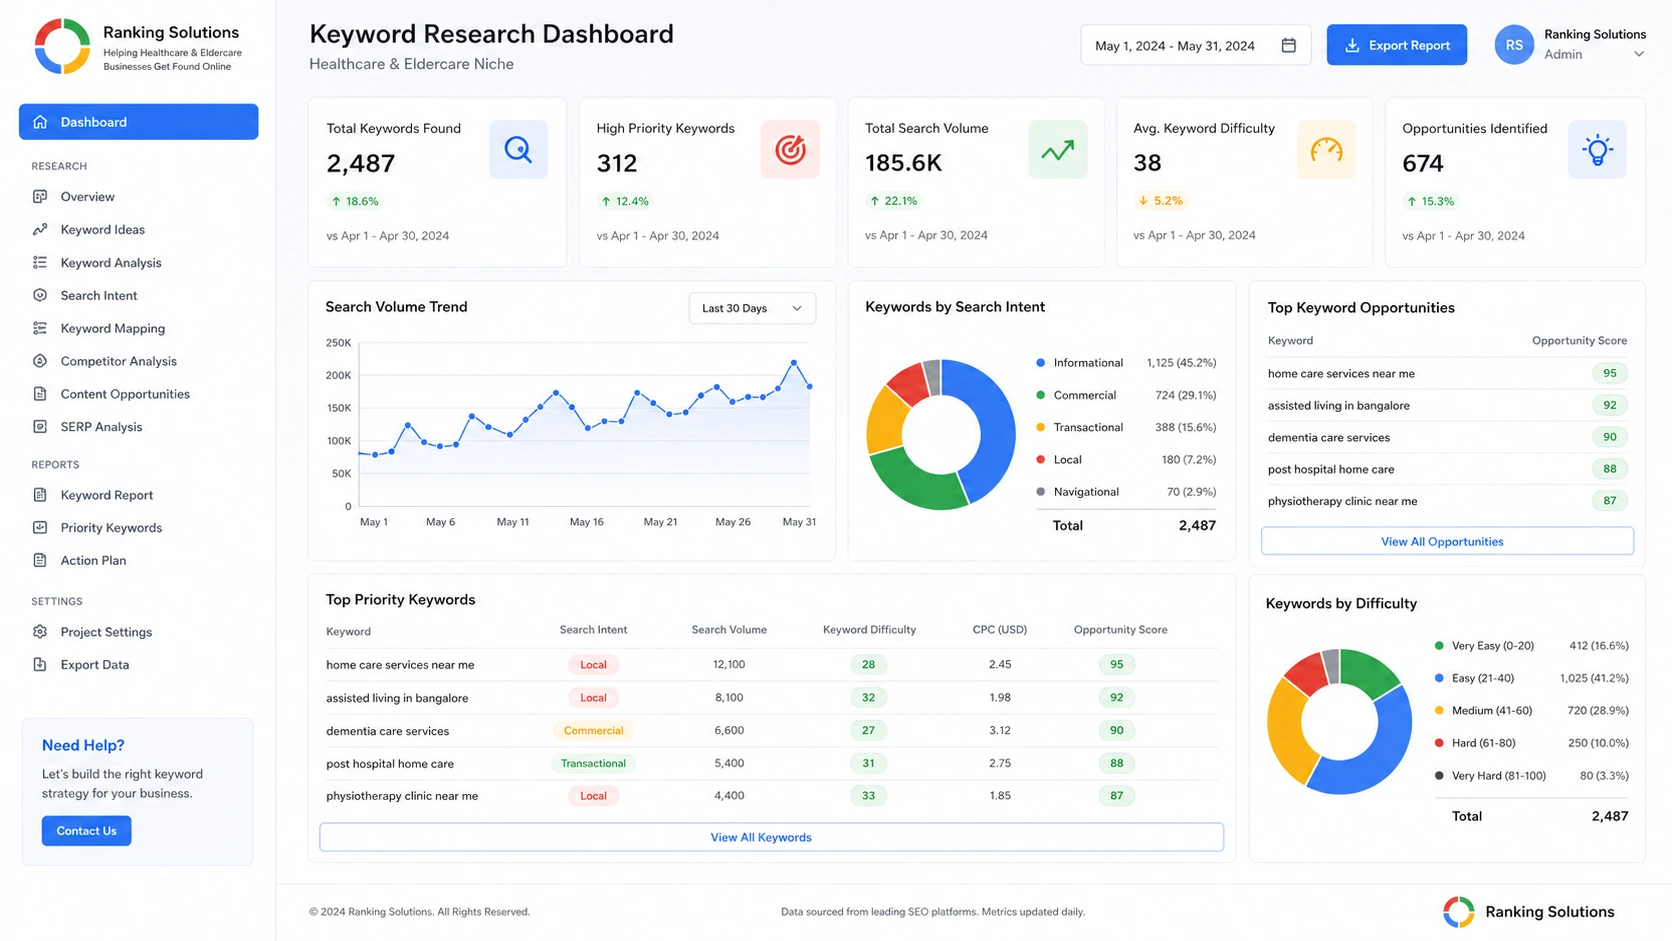This screenshot has width=1672, height=941.
Task: Click the Competitor Analysis sidebar icon
Action: pos(40,361)
